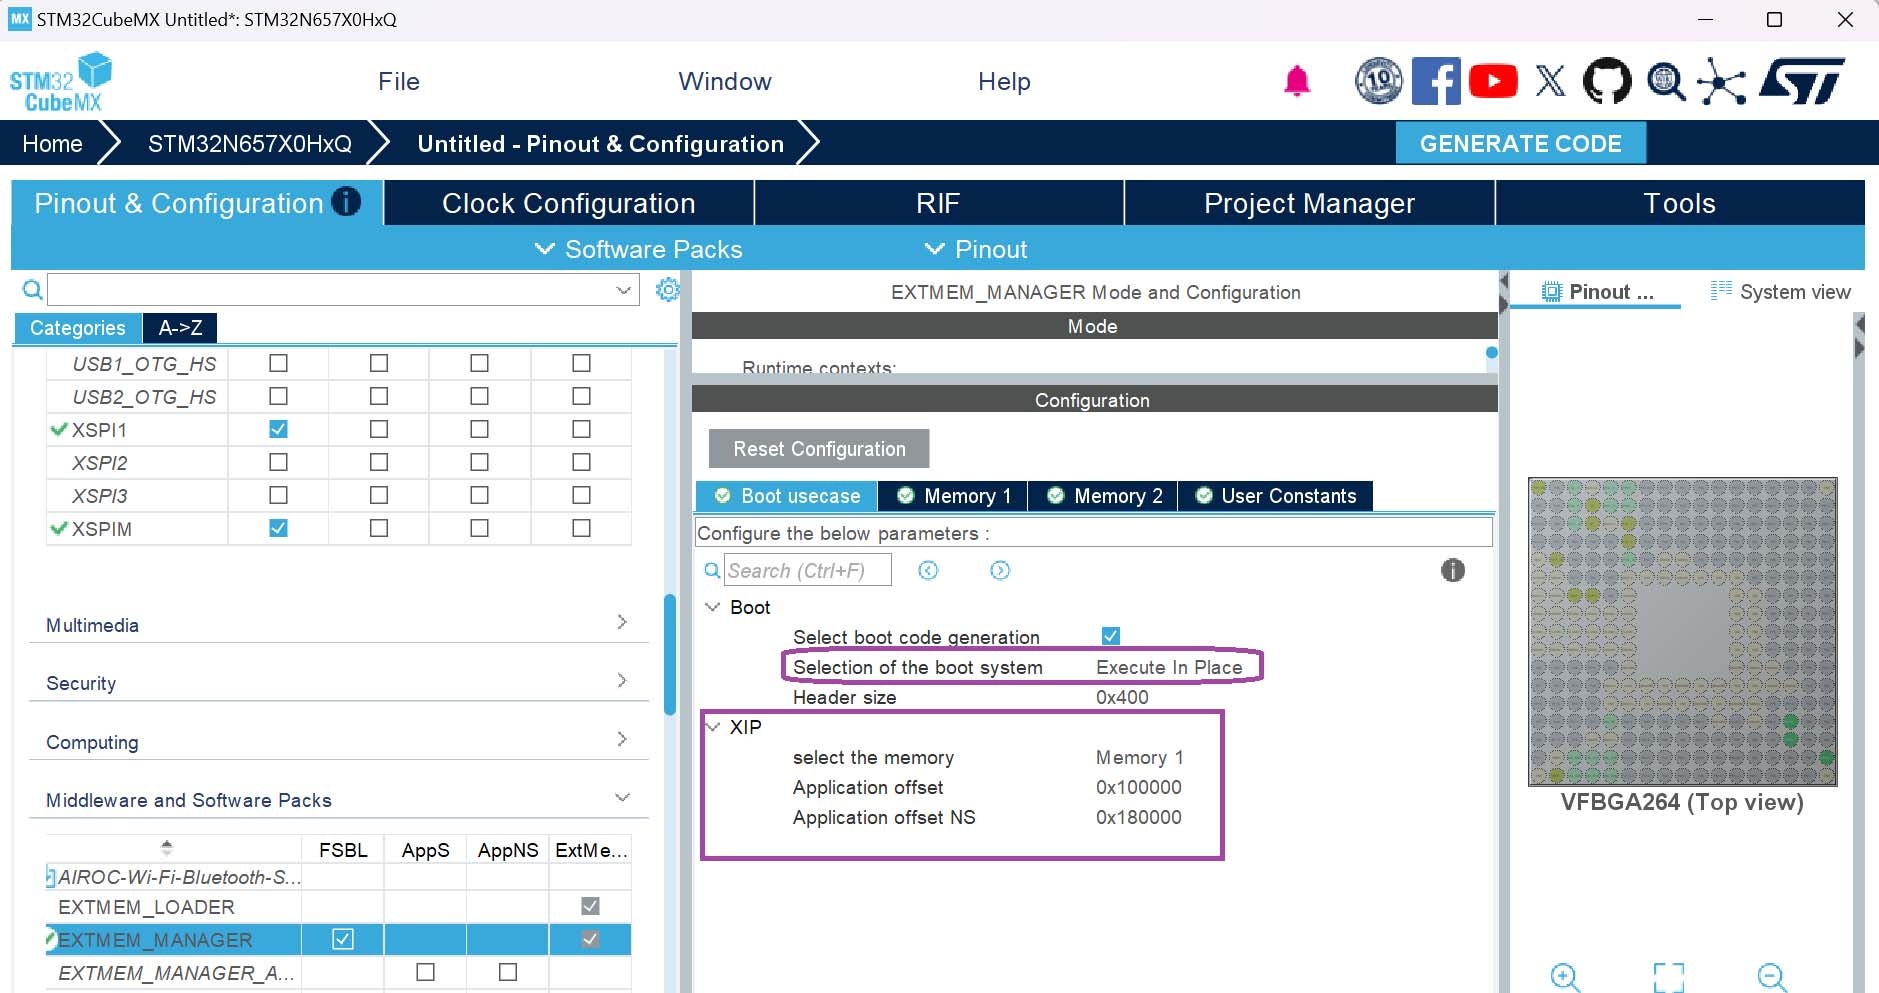This screenshot has height=993, width=1879.
Task: Check first checkbox in XSPI2 row
Action: [278, 462]
